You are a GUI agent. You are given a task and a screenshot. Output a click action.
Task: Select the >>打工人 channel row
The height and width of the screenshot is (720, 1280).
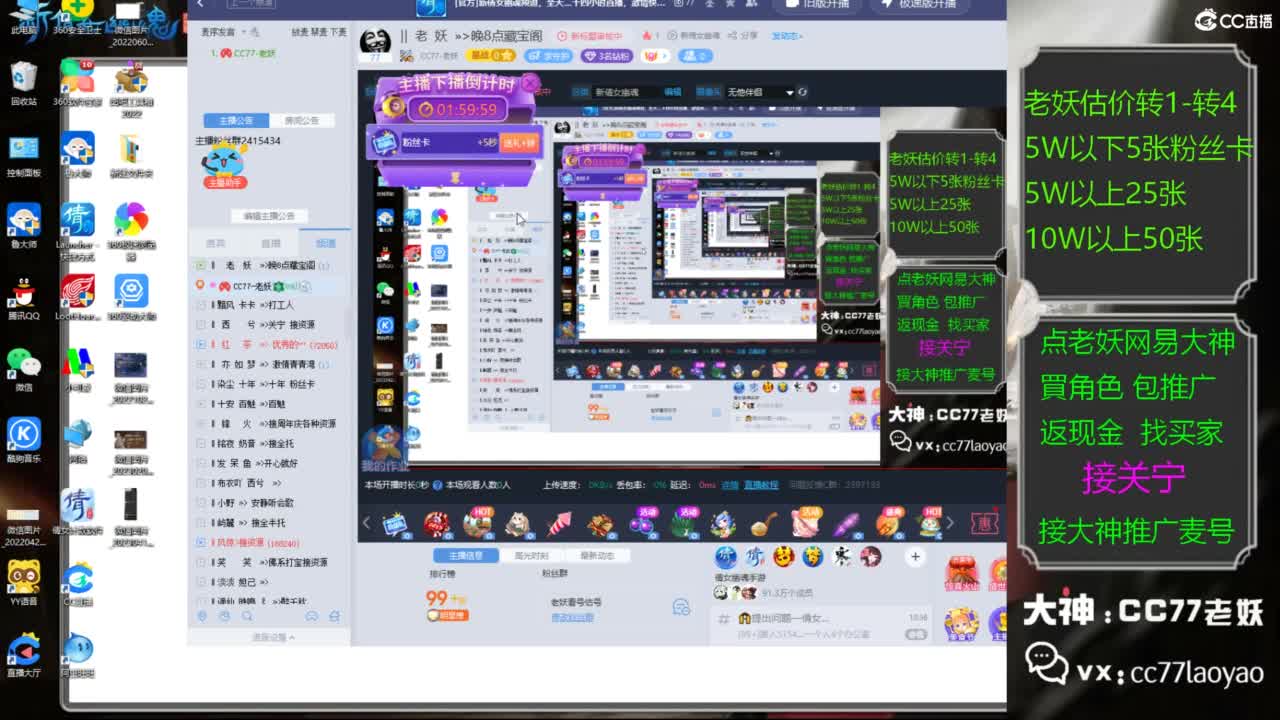coord(269,305)
